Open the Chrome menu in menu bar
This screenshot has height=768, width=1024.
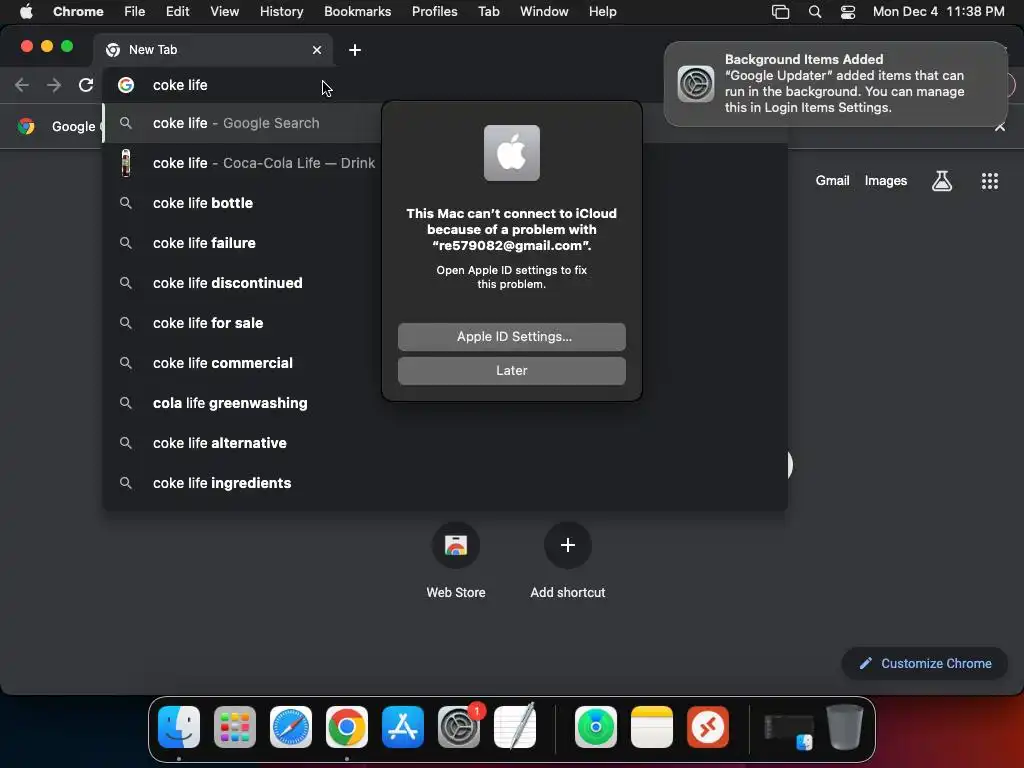click(78, 12)
